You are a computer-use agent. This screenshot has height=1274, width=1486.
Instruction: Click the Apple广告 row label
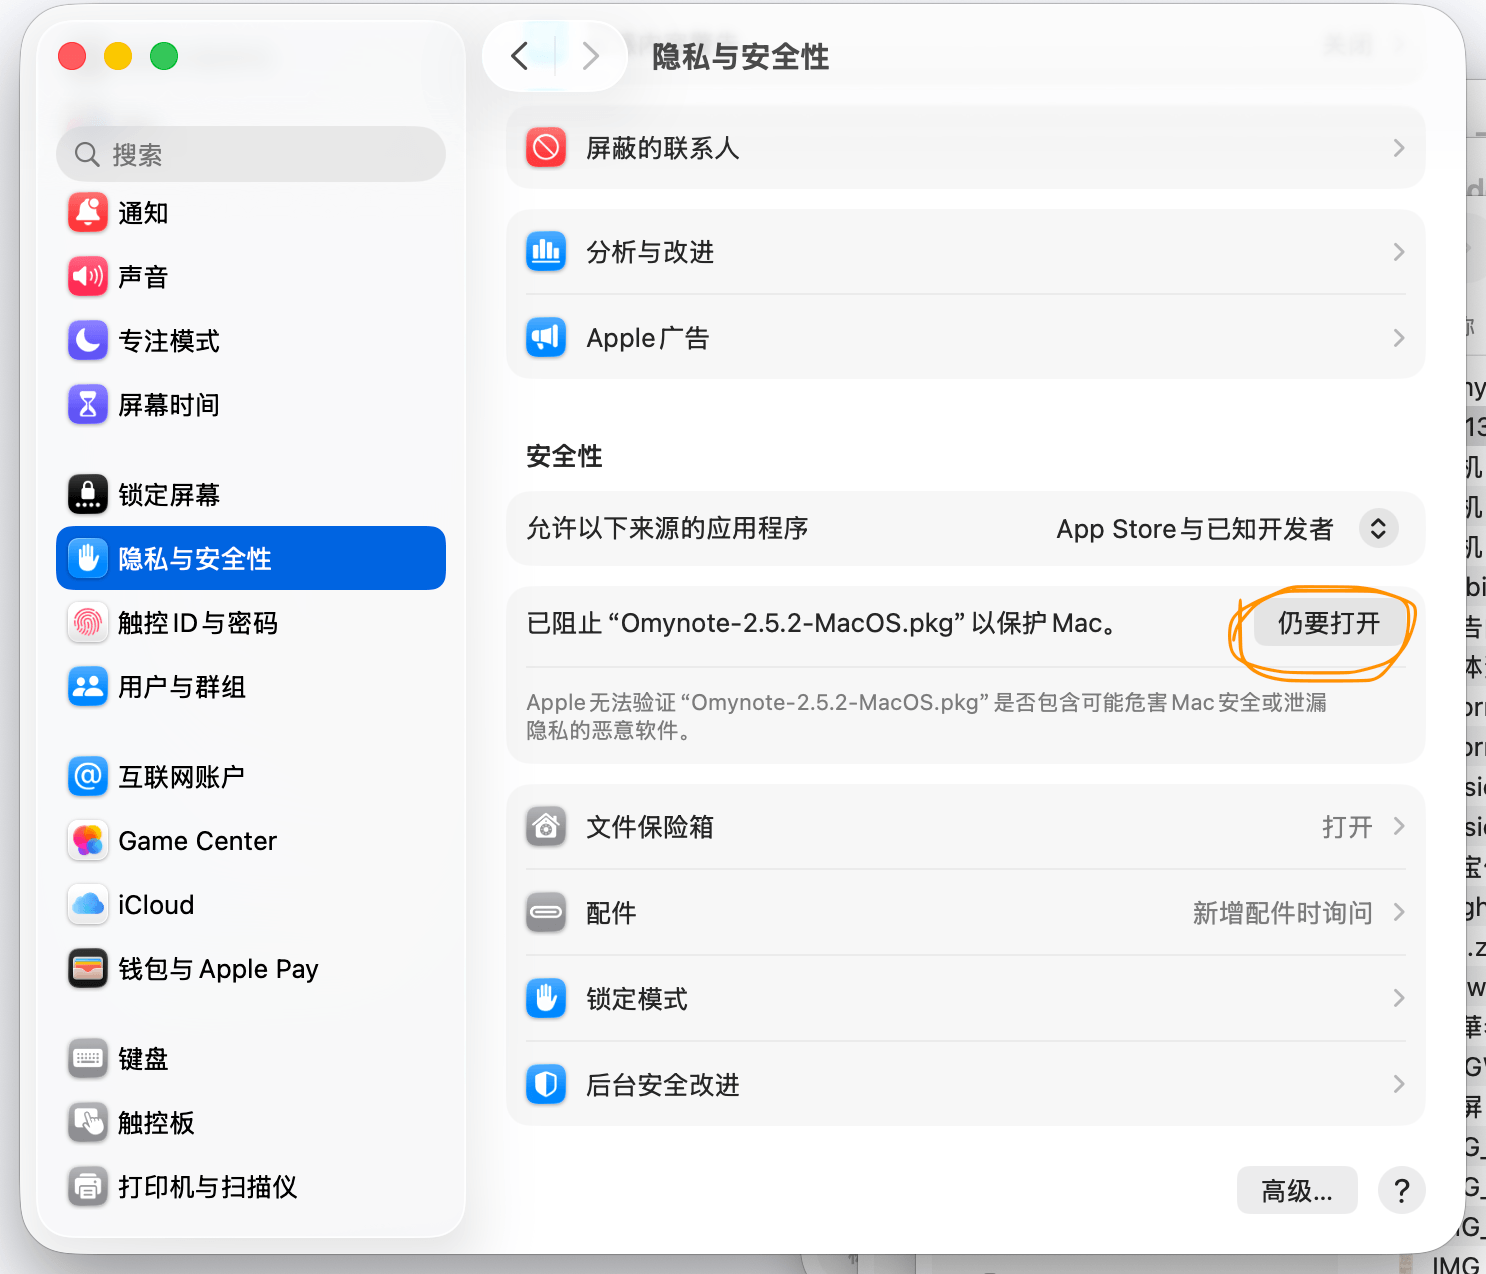[648, 338]
